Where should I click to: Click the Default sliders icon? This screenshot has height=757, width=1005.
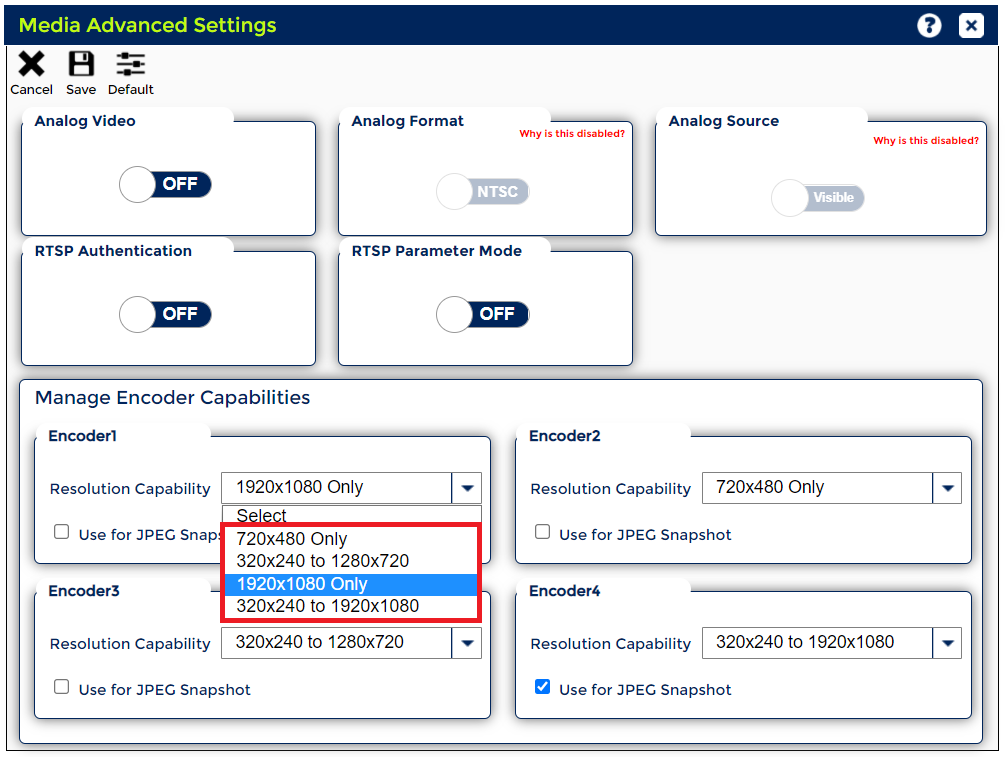tap(130, 64)
